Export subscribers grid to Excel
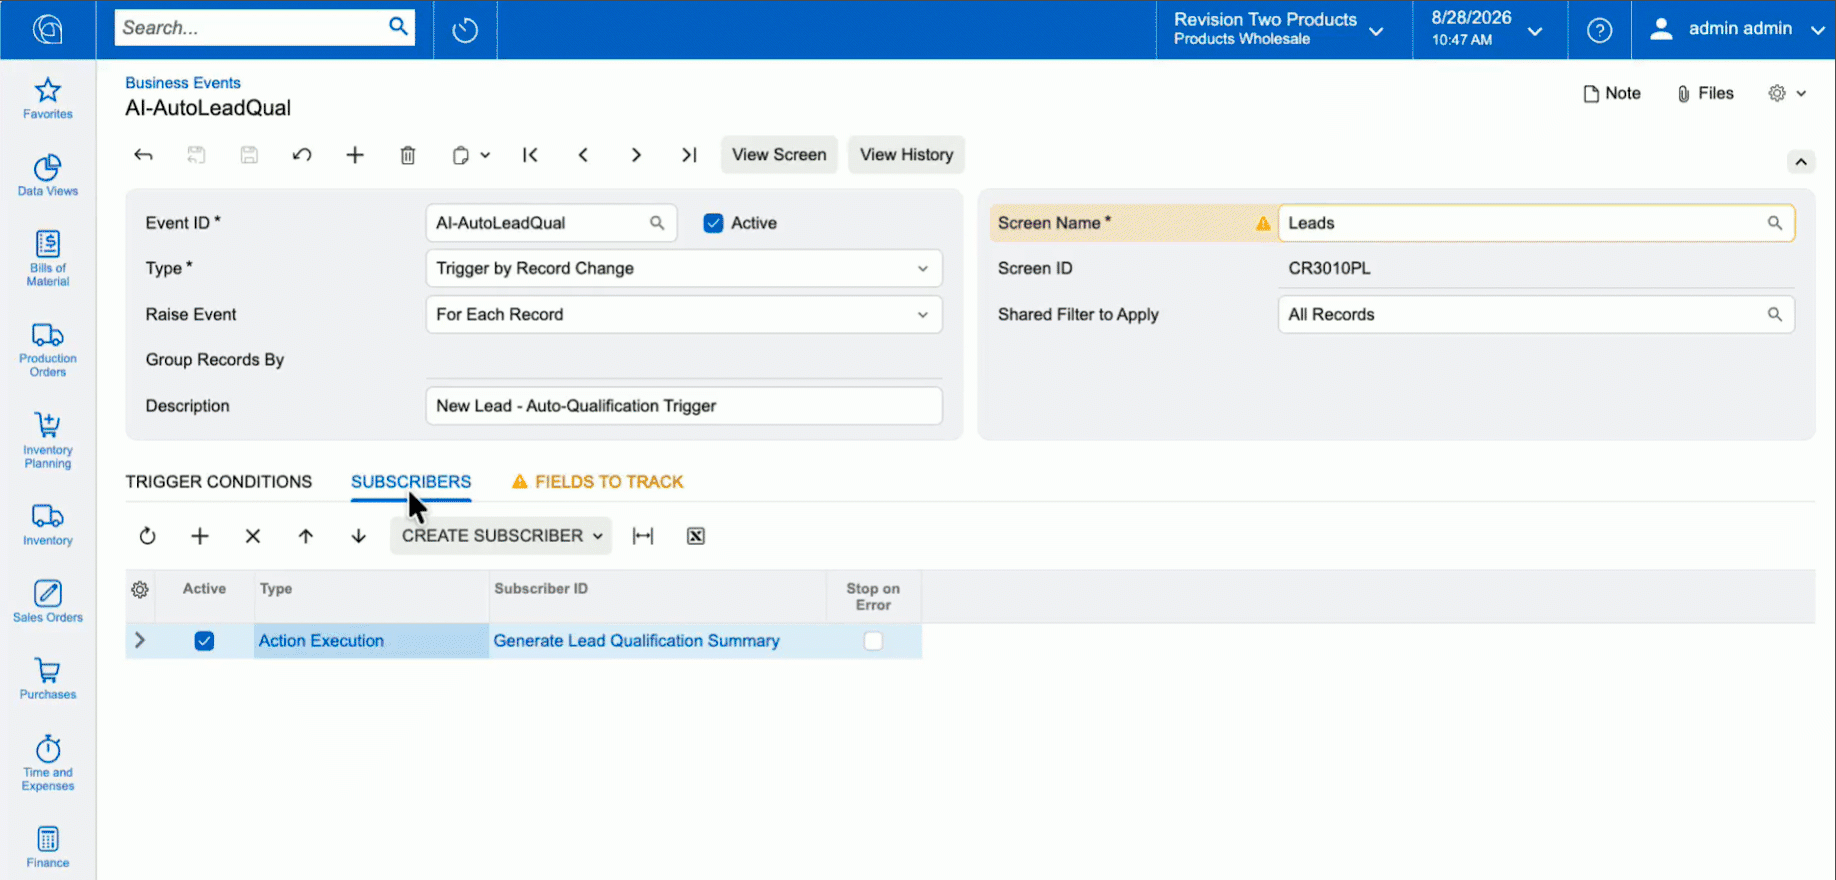Screen dimensions: 1836x880 click(x=696, y=536)
